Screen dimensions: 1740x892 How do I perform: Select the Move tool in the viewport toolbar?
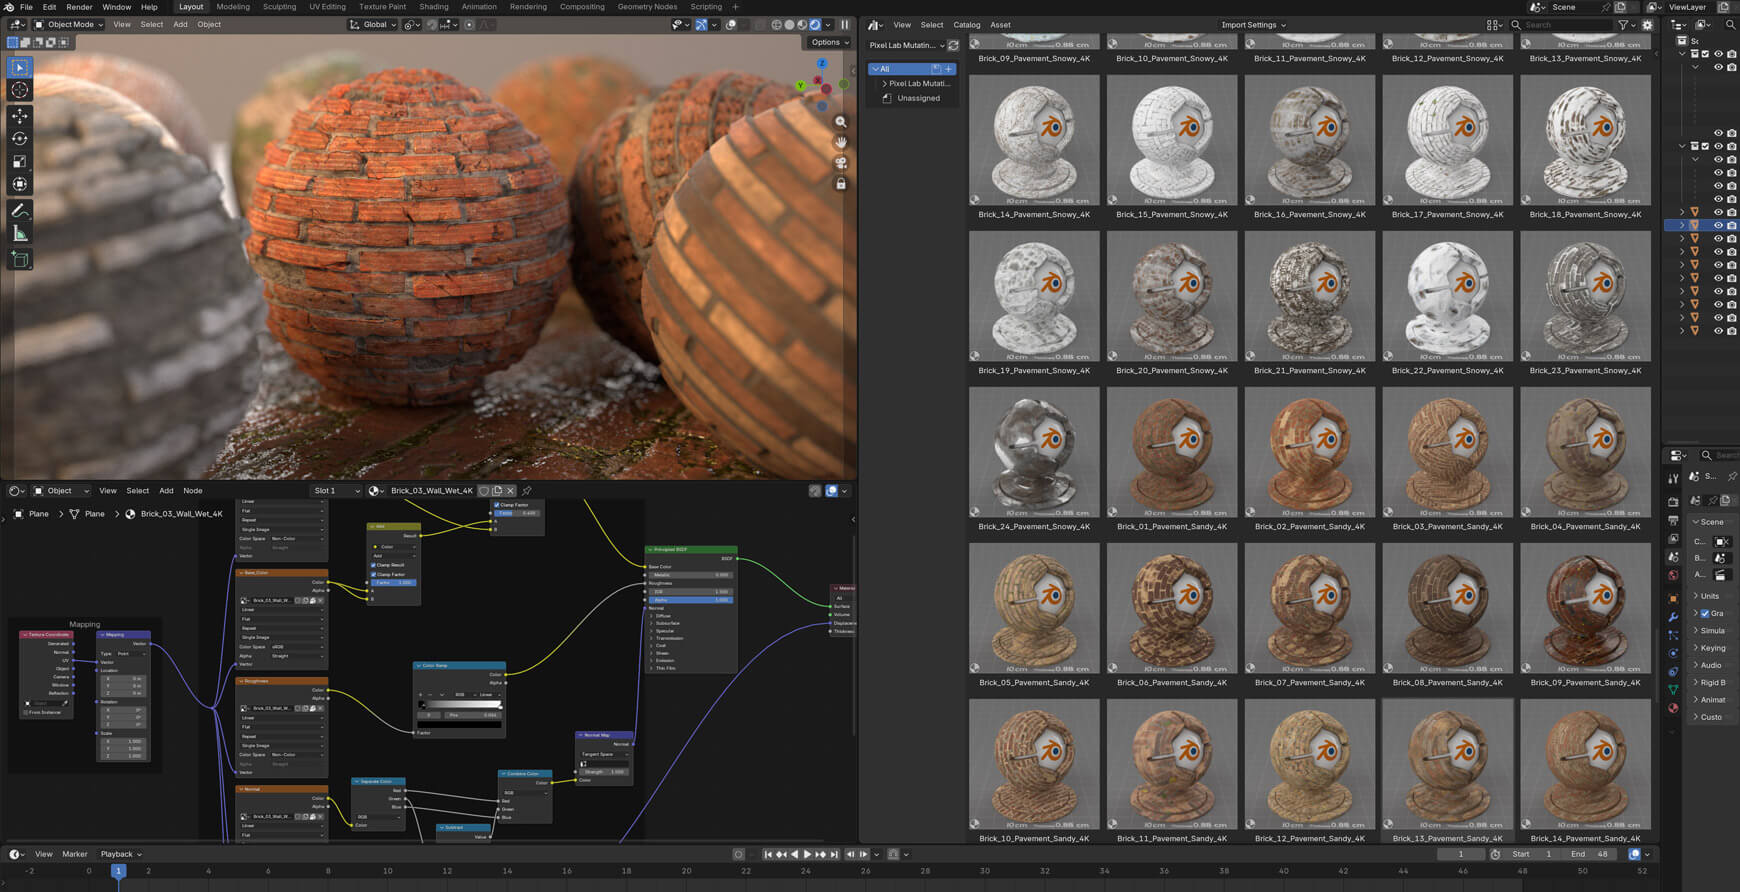[19, 116]
